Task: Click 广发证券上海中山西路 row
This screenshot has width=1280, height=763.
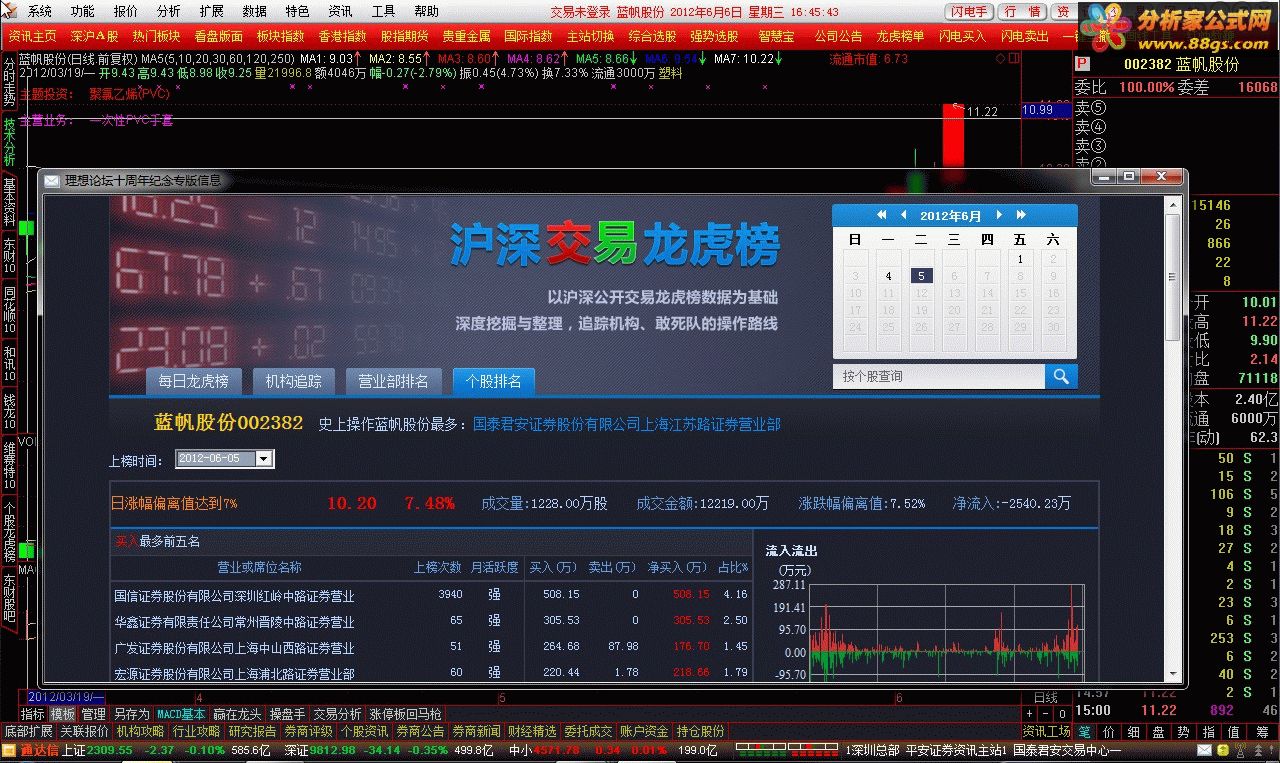Action: coord(430,647)
